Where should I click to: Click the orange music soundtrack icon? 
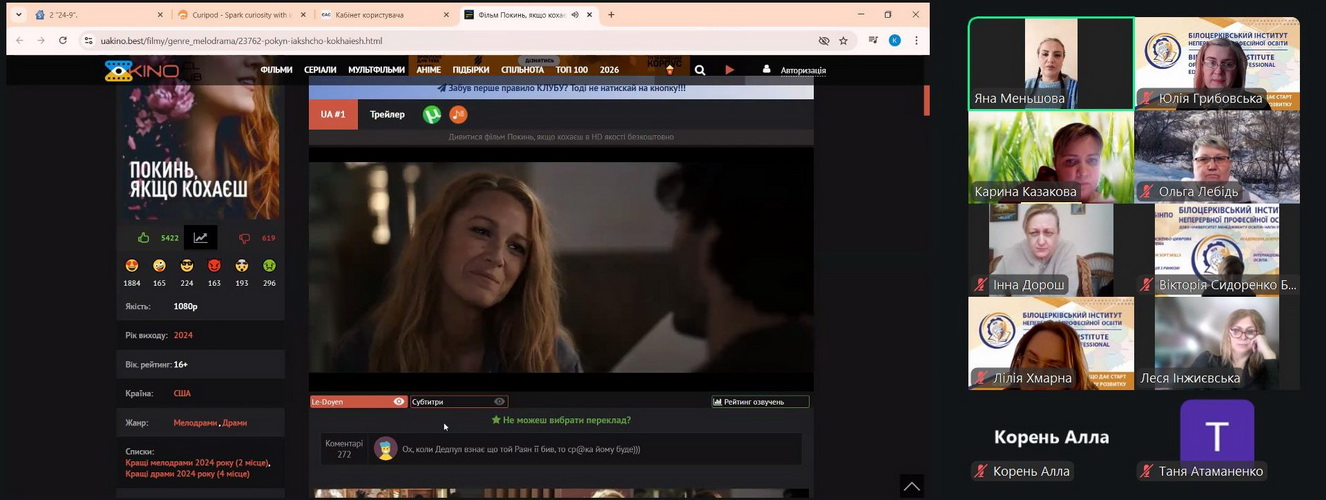458,115
